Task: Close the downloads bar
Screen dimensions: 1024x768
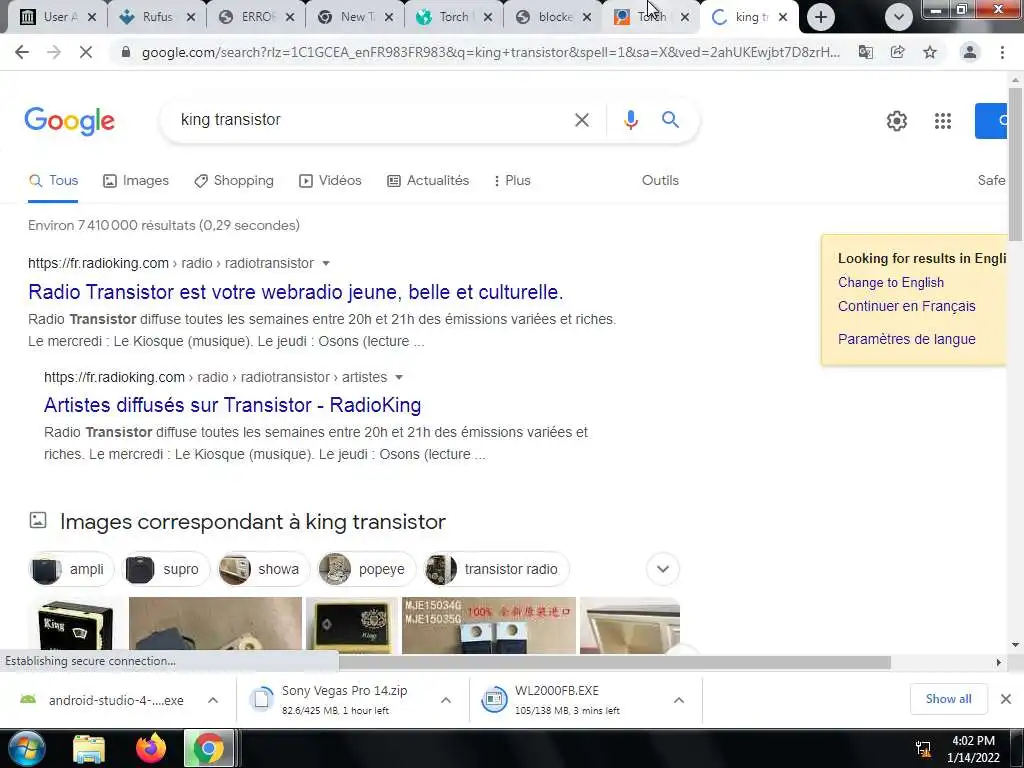Action: click(x=1006, y=699)
